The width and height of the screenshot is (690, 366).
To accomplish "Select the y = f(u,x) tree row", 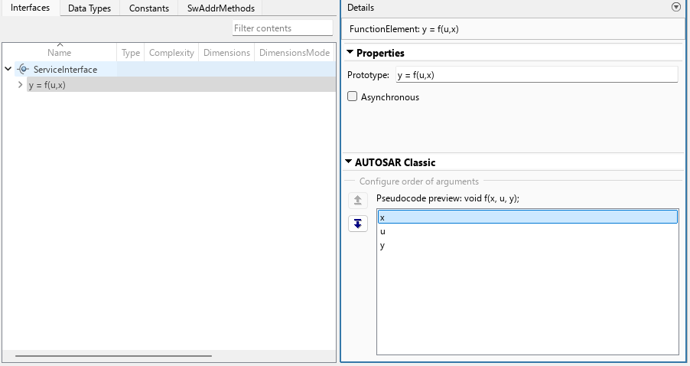I will click(181, 84).
